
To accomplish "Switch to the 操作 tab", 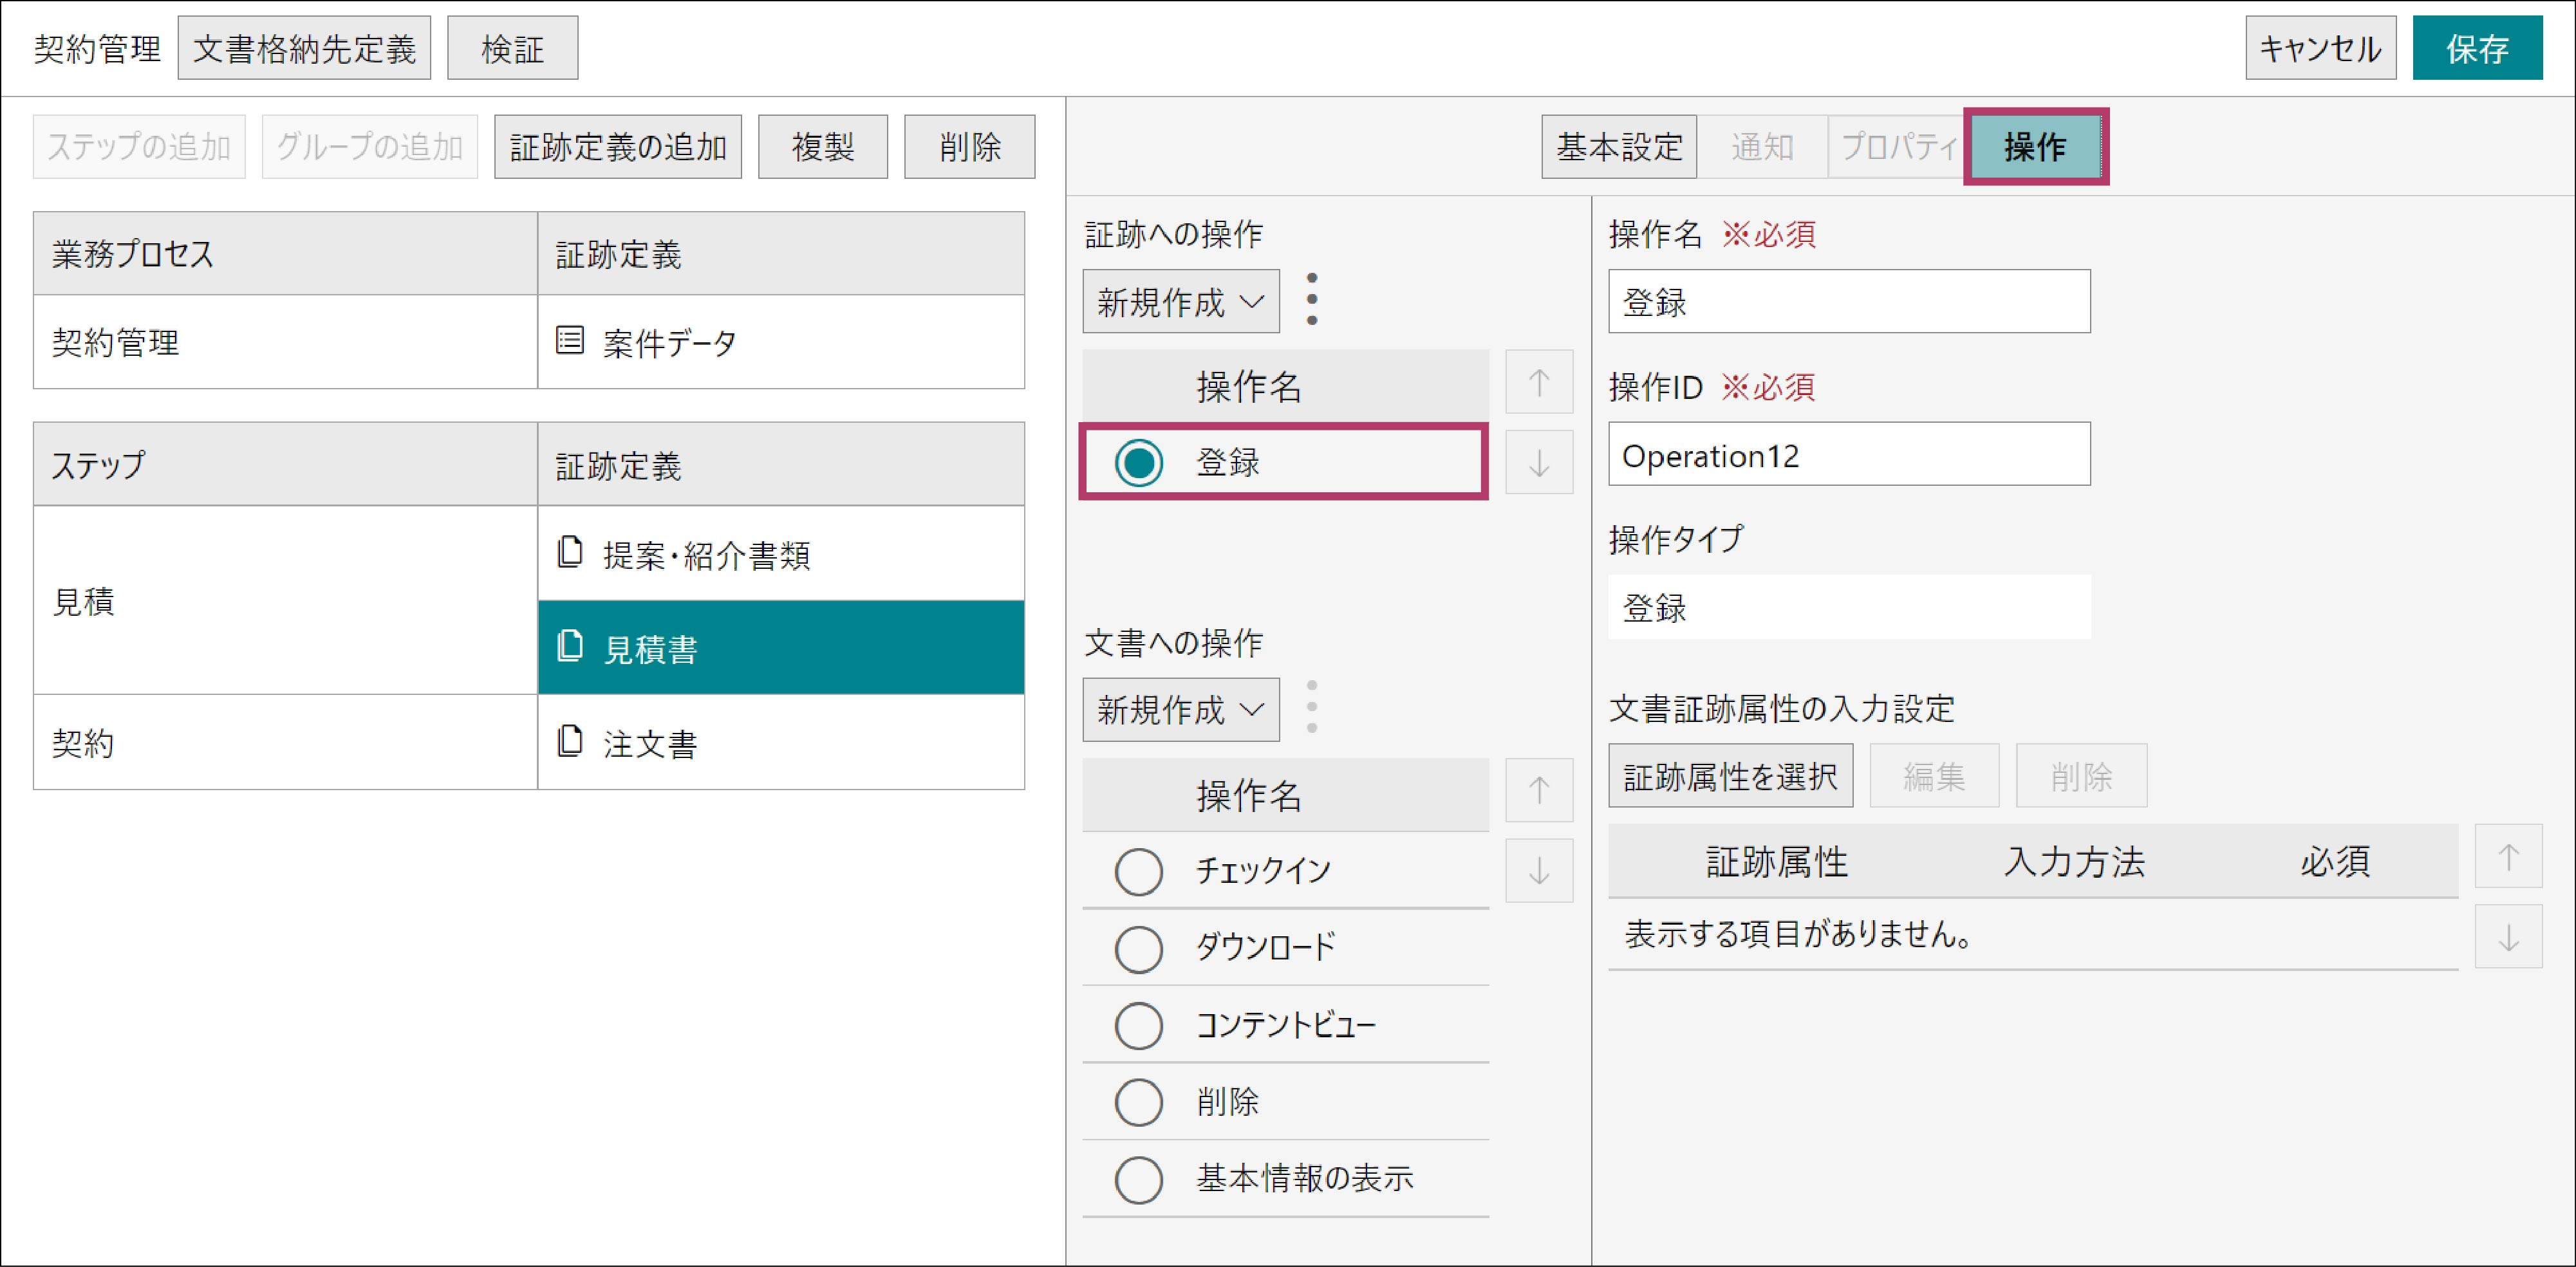I will (2035, 147).
